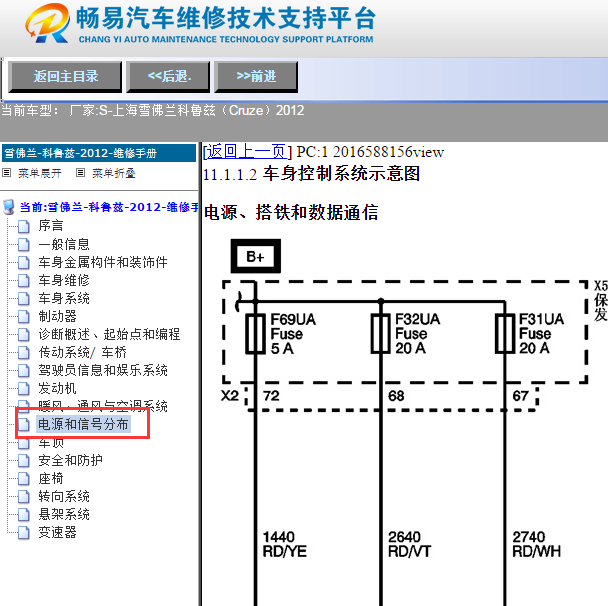This screenshot has height=606, width=608.
Task: Click page icon beside 电源和信号分布
Action: click(x=24, y=425)
